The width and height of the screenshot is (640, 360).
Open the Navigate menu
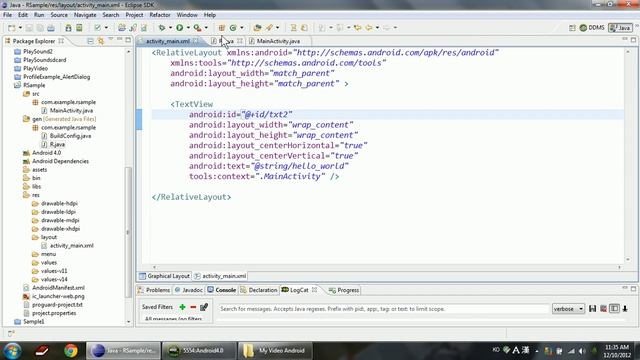pos(85,15)
